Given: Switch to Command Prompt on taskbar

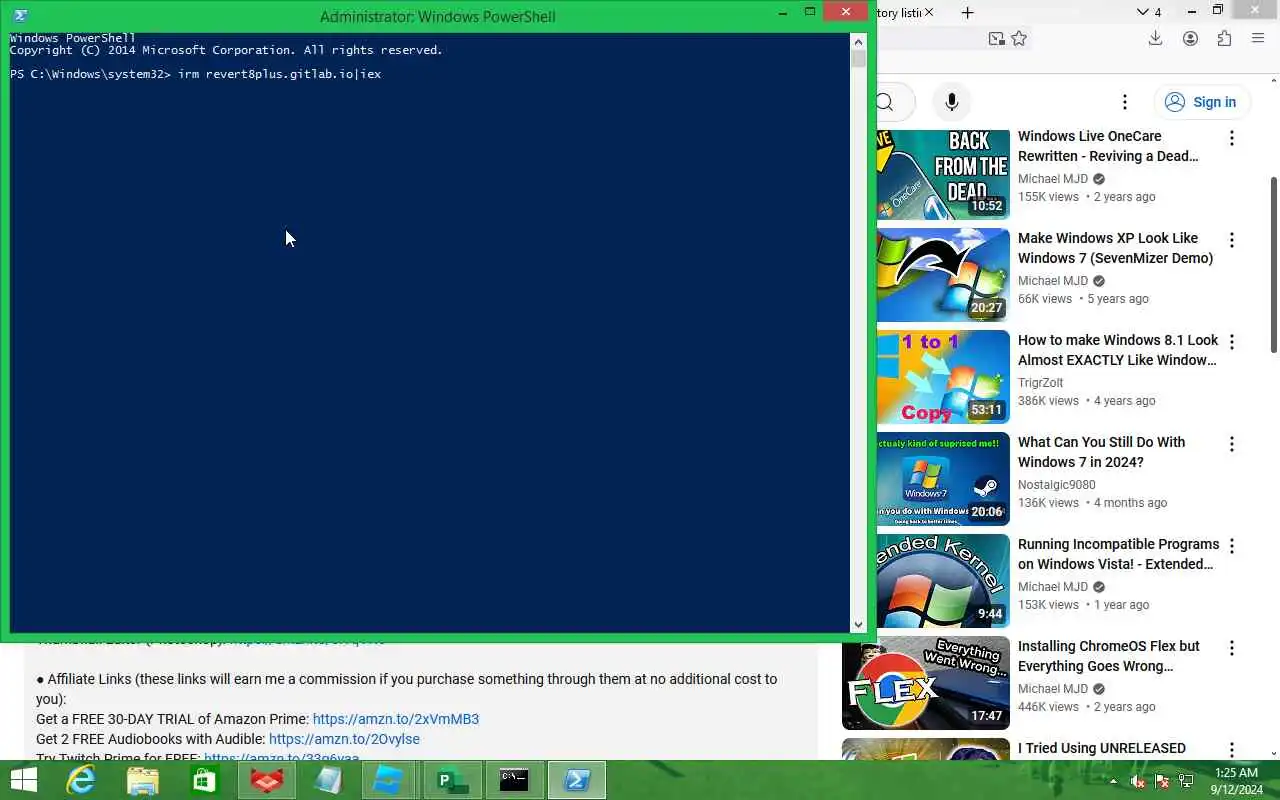Looking at the screenshot, I should (x=514, y=780).
